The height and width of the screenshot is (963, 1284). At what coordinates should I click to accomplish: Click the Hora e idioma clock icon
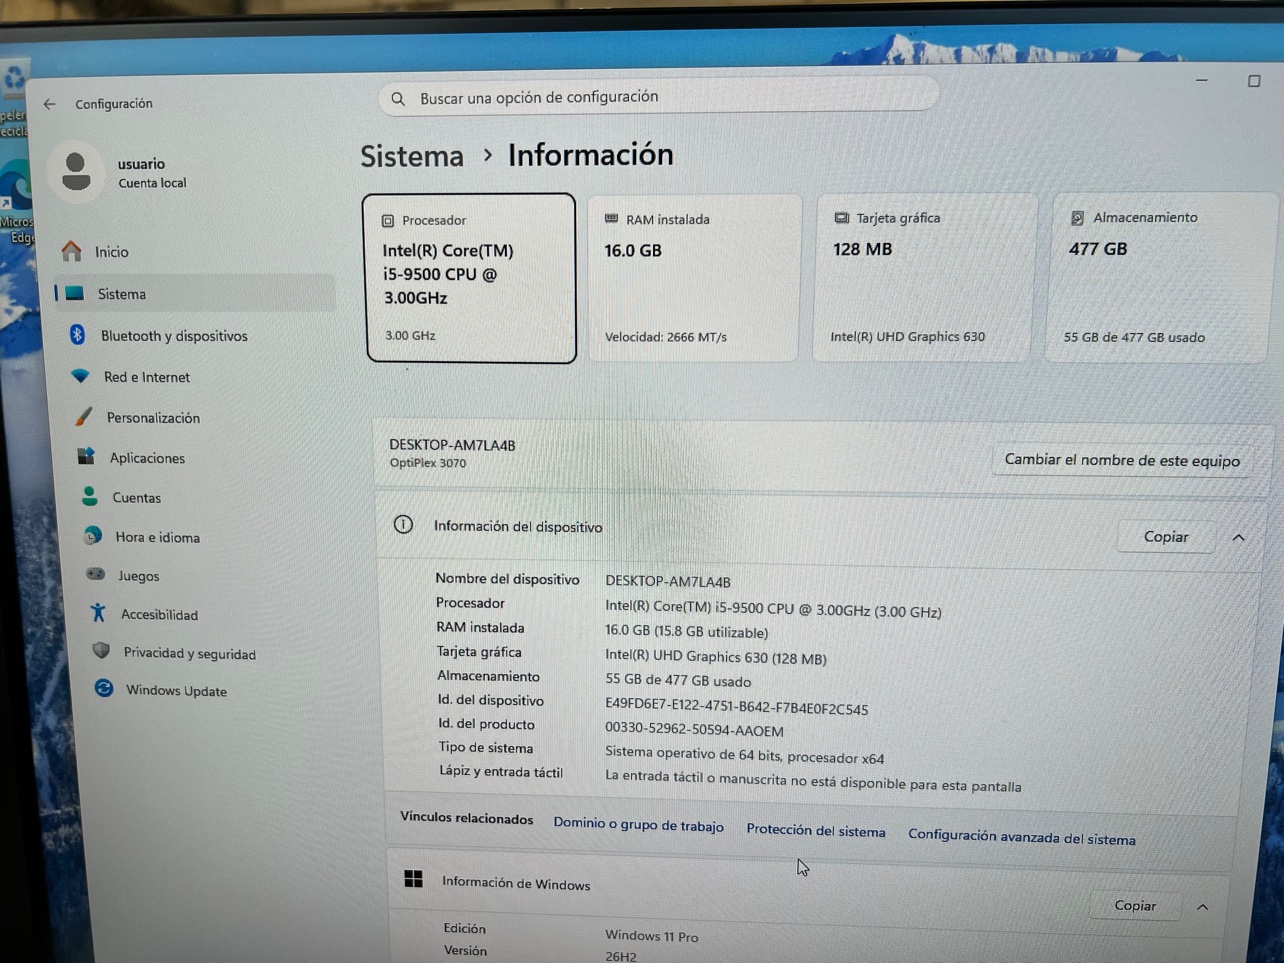tap(92, 536)
